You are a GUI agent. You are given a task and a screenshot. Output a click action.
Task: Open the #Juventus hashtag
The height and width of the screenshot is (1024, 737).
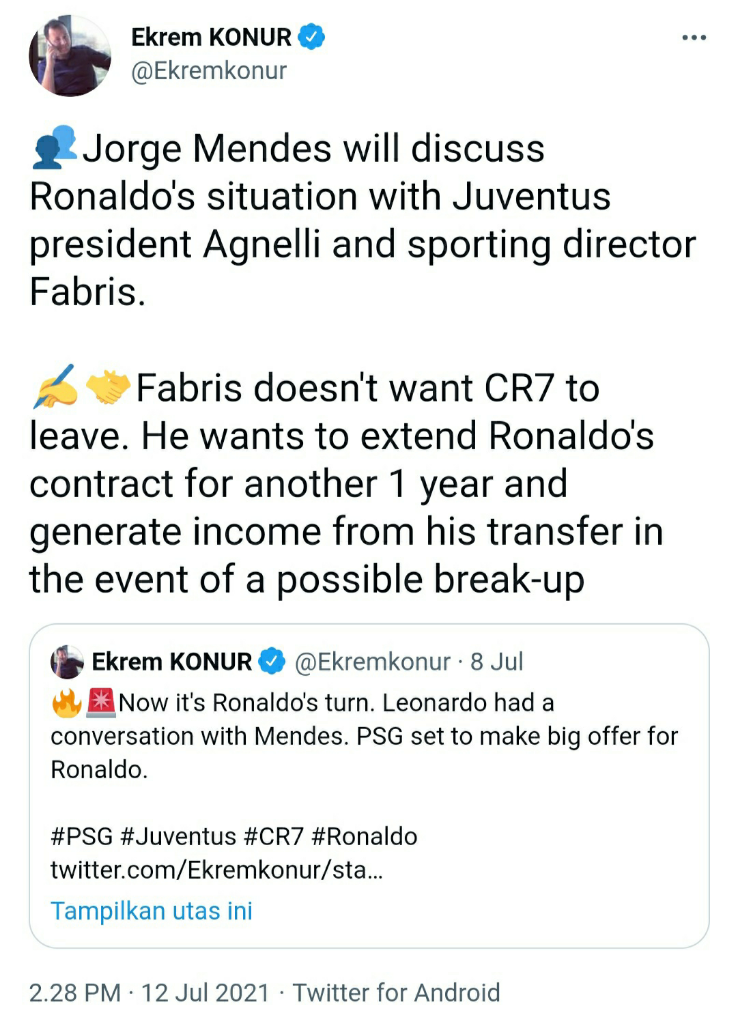point(176,836)
